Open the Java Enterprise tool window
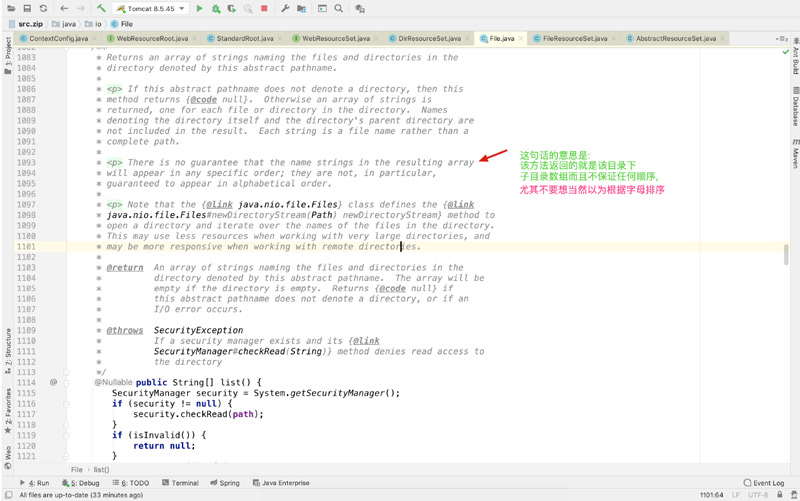Viewport: 800px width, 501px height. tap(281, 483)
